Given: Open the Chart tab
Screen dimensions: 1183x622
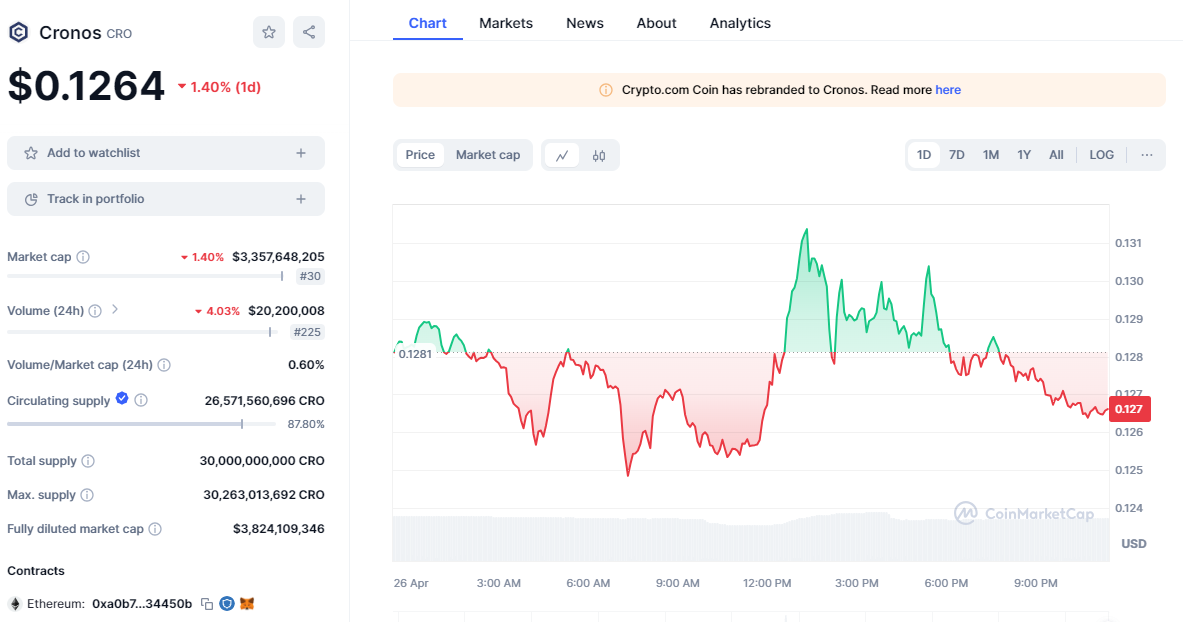Looking at the screenshot, I should click(428, 23).
